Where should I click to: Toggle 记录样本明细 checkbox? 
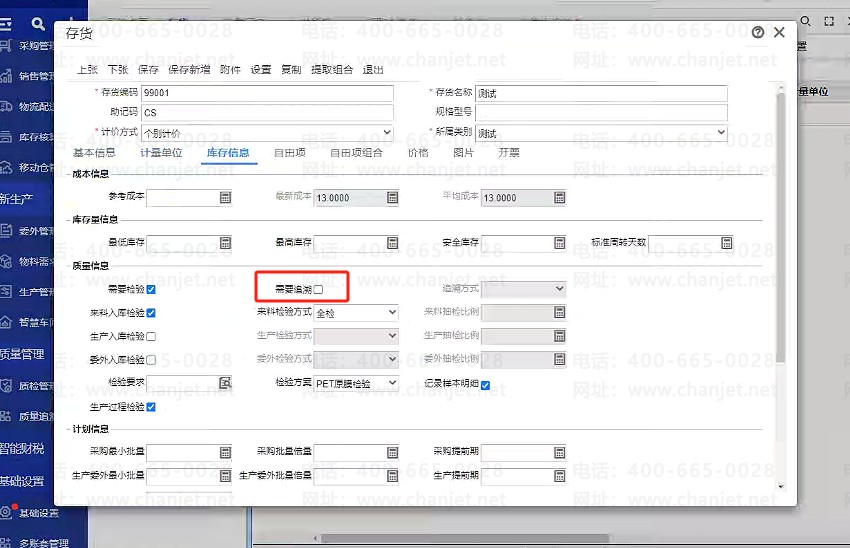tap(486, 385)
